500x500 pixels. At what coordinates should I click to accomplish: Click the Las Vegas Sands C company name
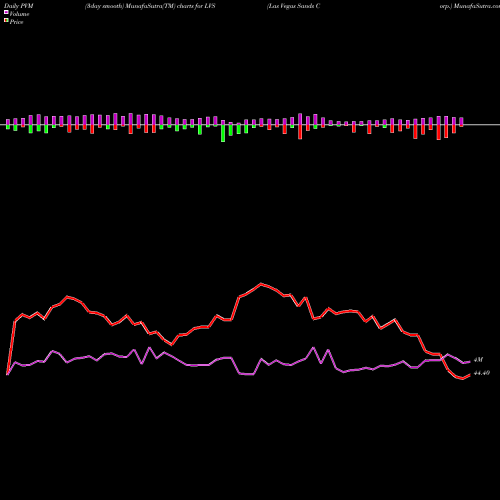click(293, 6)
